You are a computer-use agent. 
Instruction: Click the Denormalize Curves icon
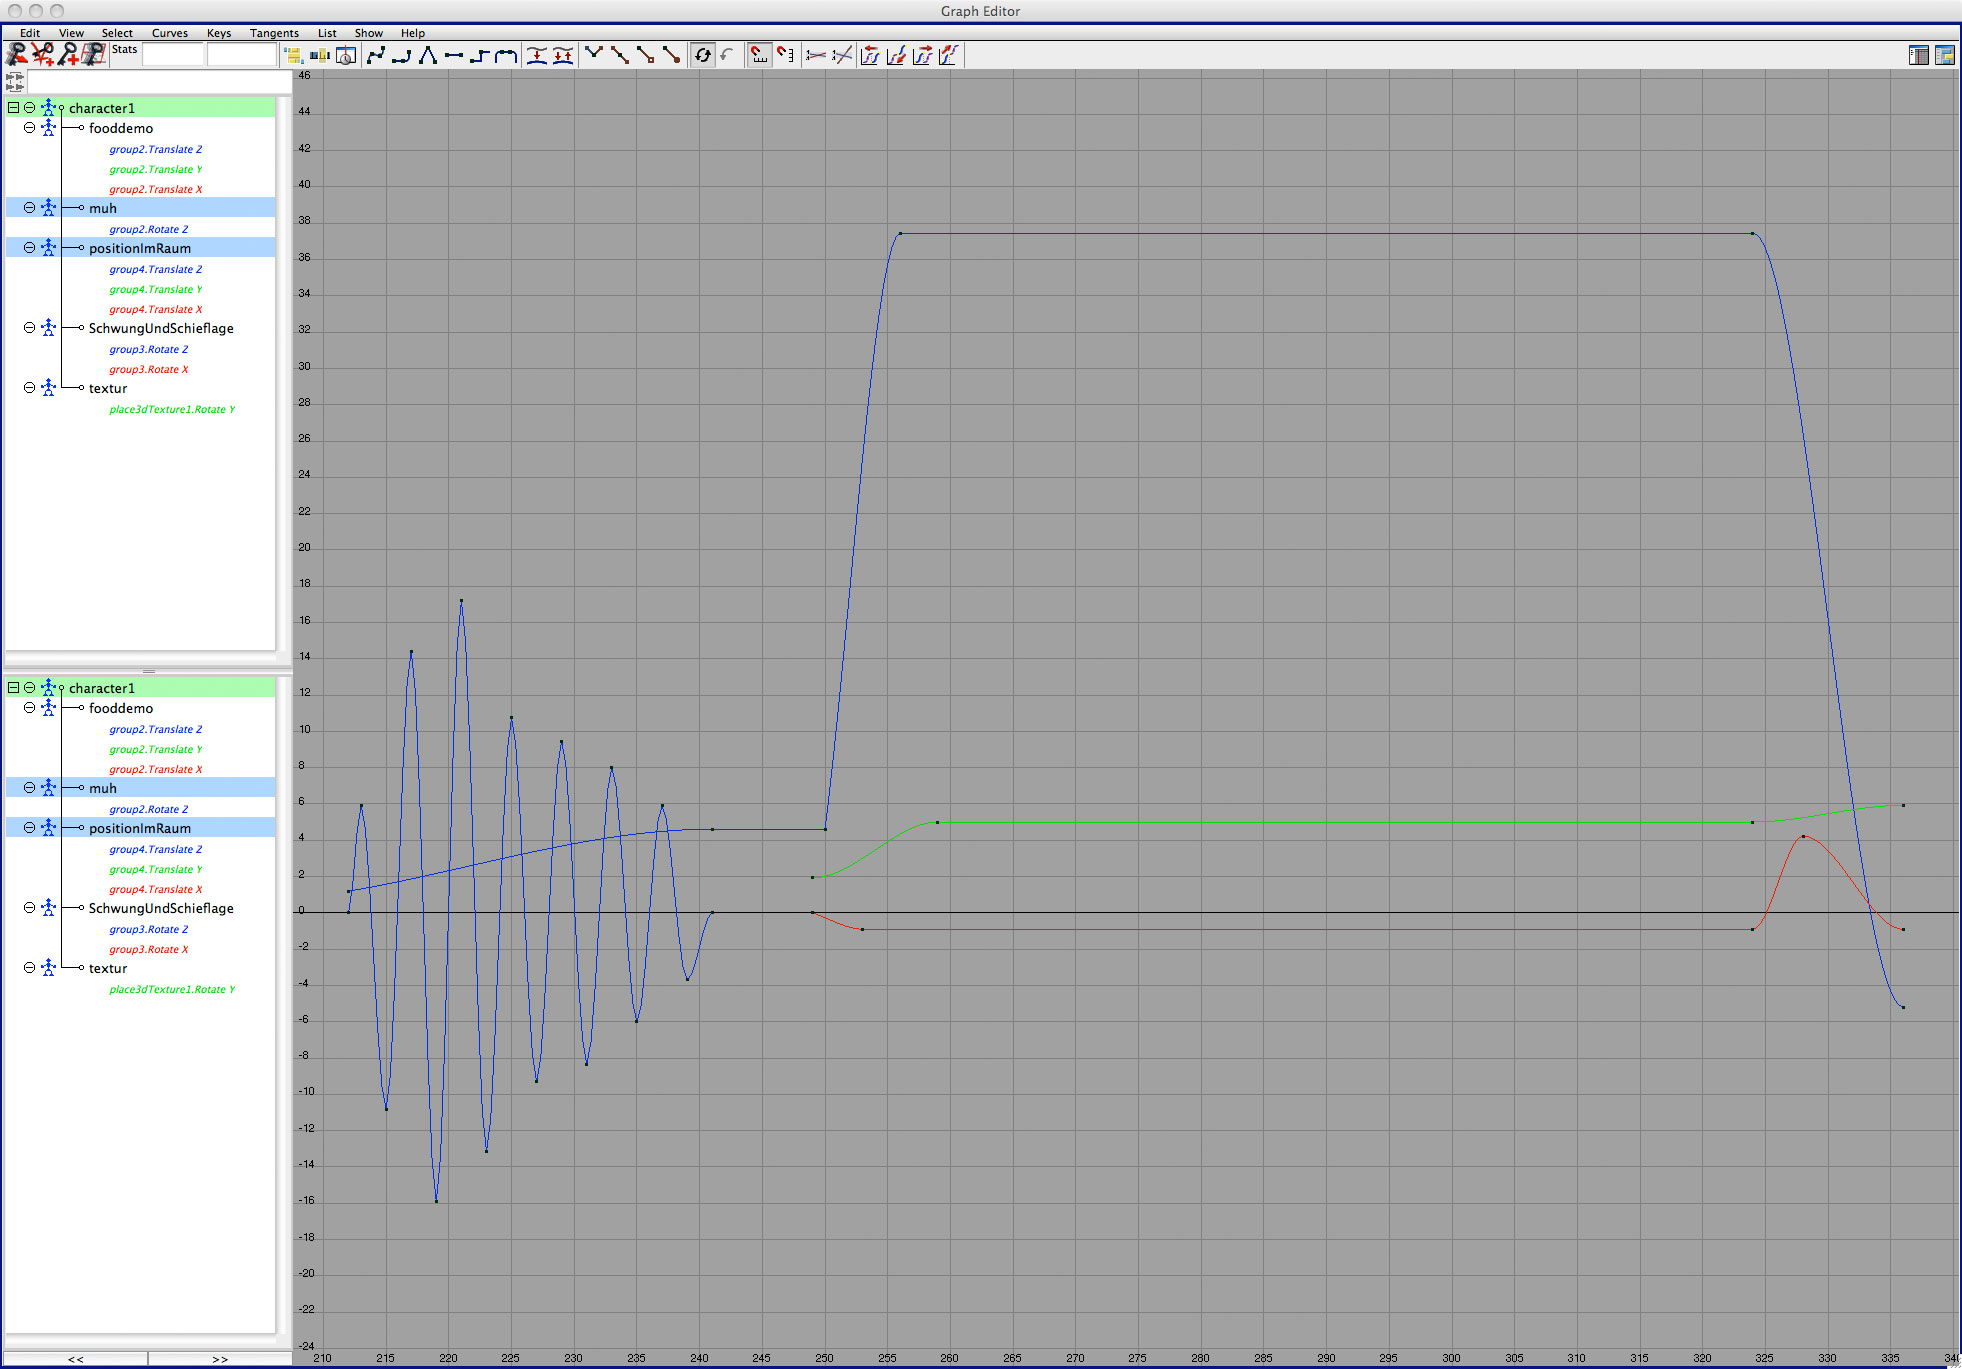842,56
